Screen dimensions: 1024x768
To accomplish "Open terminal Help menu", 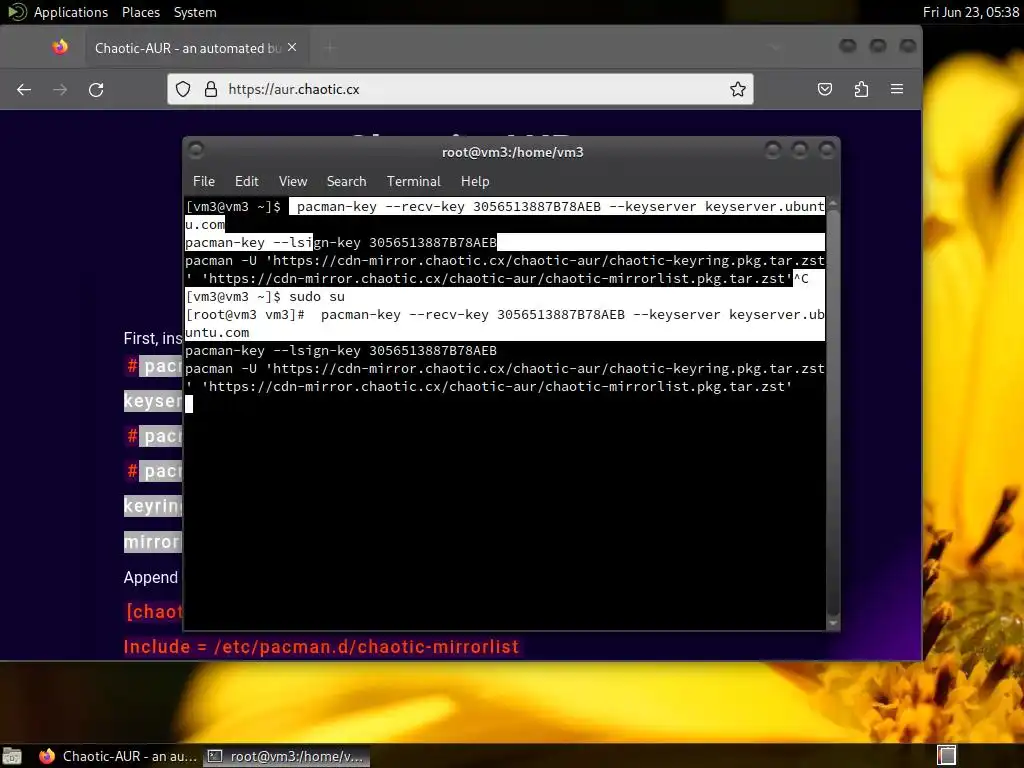I will click(x=475, y=182).
